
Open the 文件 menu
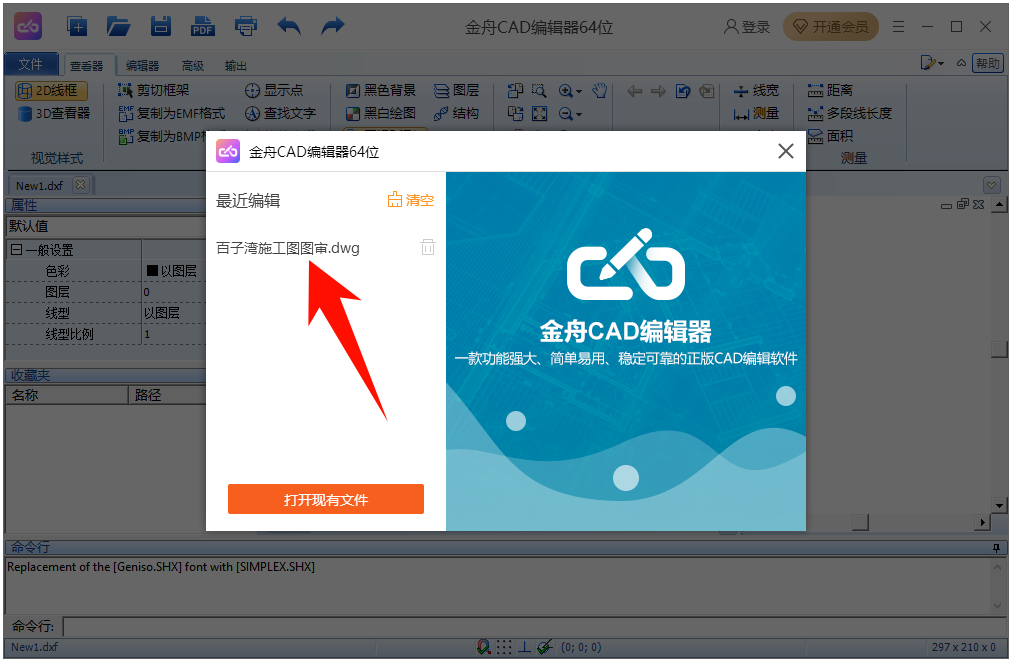click(31, 65)
